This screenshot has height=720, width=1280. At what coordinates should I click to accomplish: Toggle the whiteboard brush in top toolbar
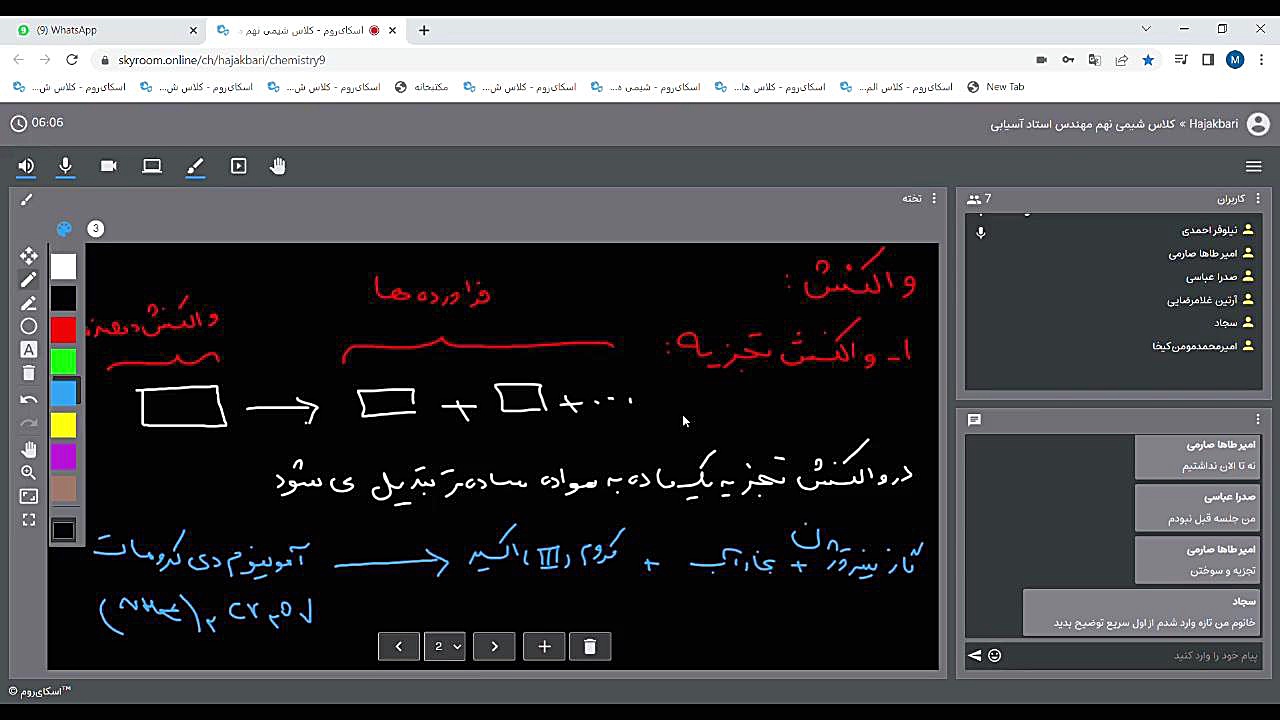point(195,166)
